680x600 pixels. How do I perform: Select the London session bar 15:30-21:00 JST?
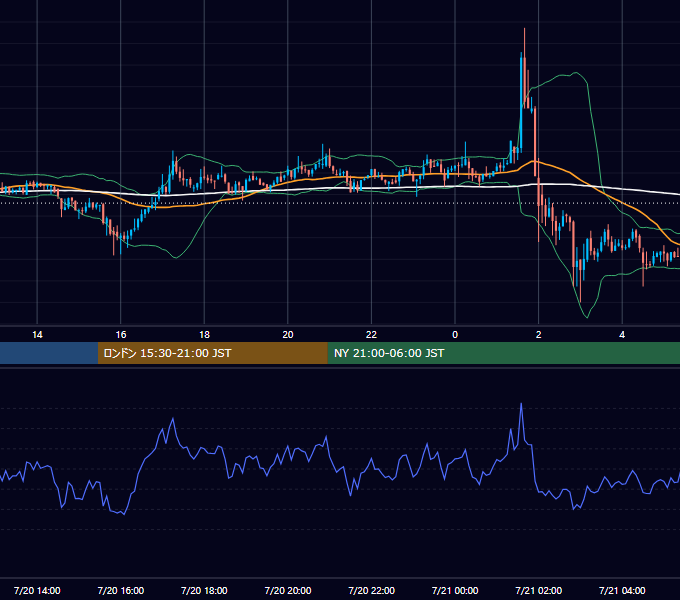tap(212, 353)
